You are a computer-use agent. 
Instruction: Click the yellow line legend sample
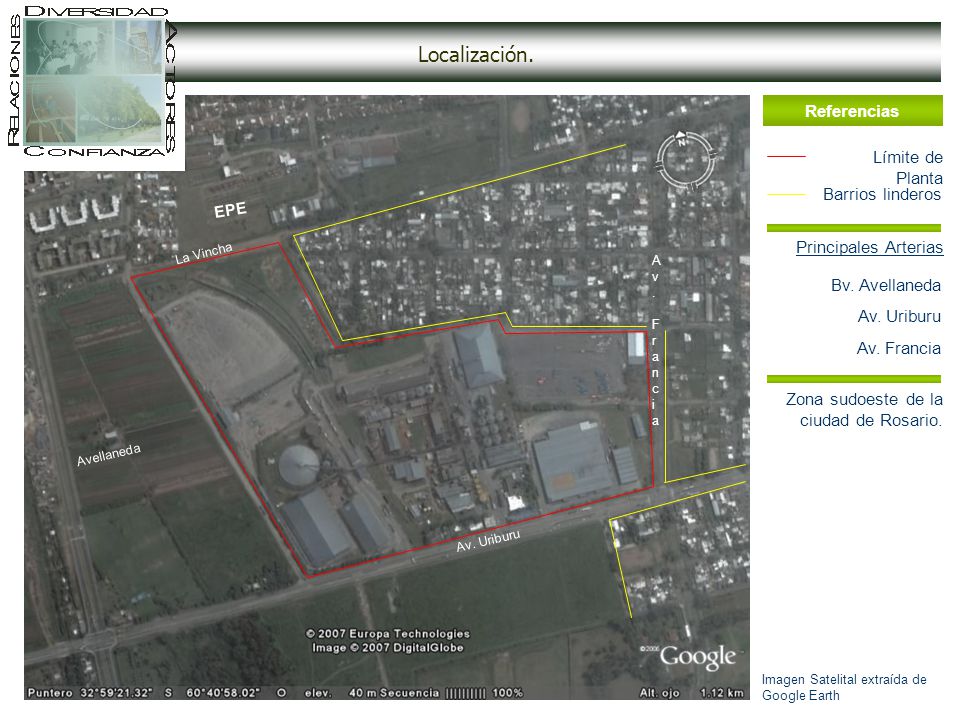[786, 195]
